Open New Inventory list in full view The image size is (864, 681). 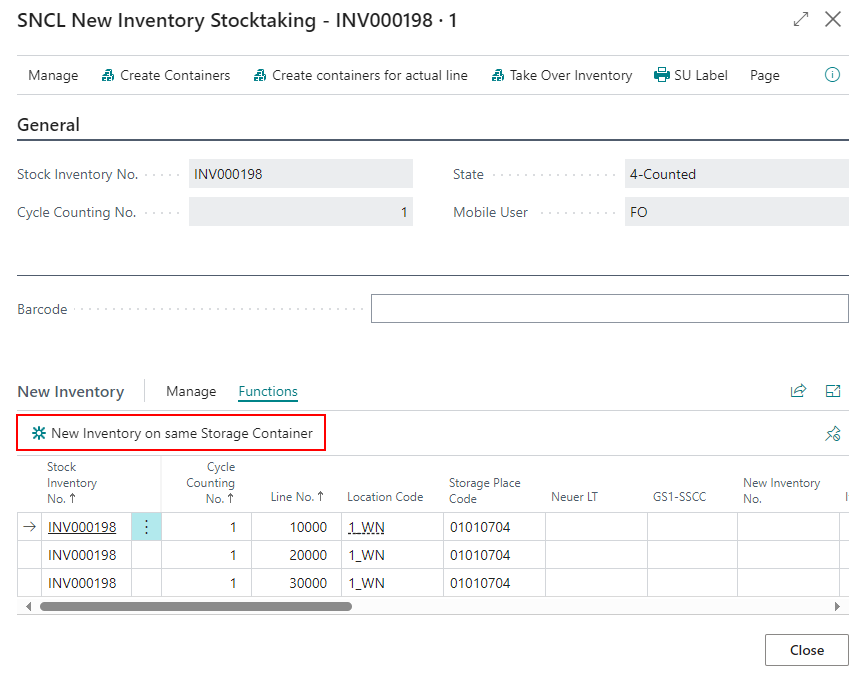833,391
